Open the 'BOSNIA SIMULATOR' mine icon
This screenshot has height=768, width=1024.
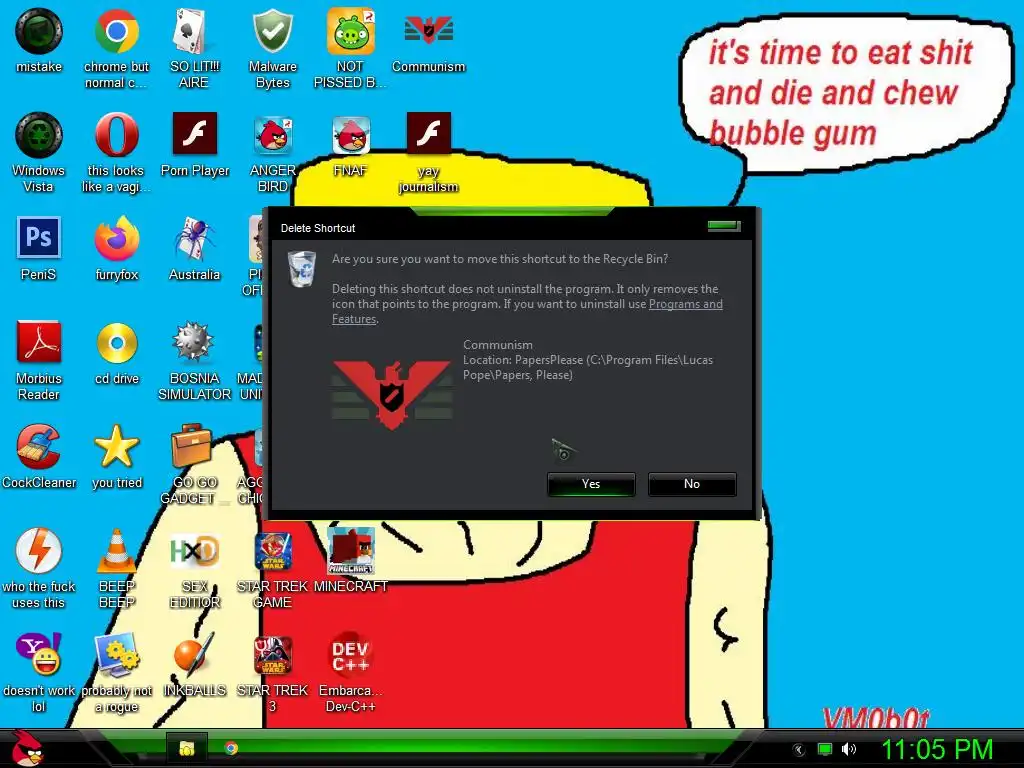click(x=193, y=342)
